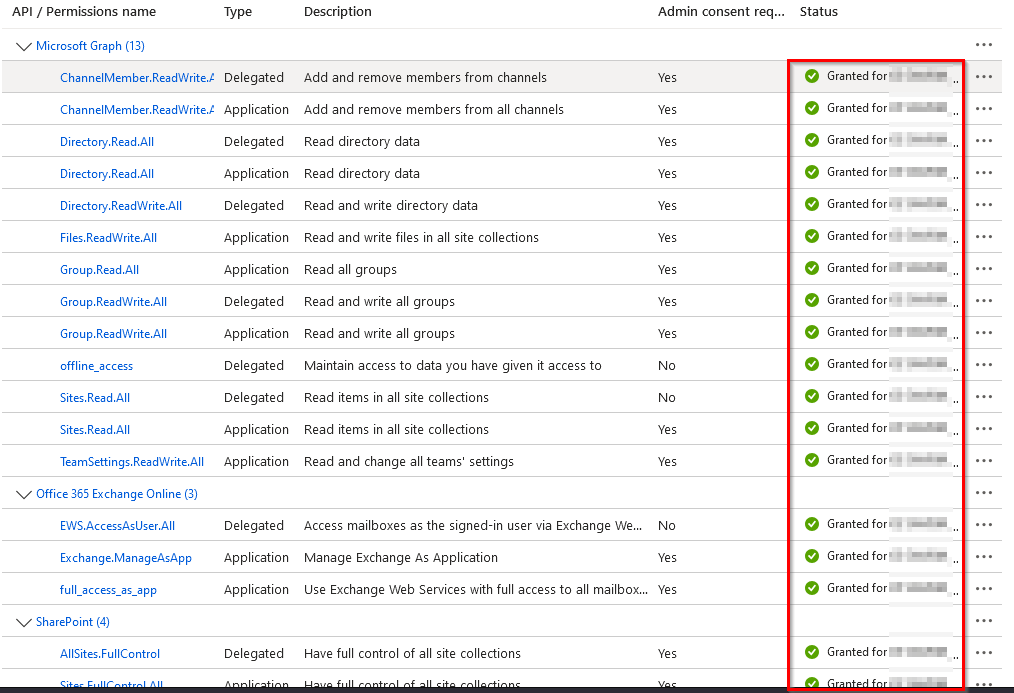The height and width of the screenshot is (693, 1014).
Task: Open more options for application ChannelMember.ReadWrite.All row
Action: coord(984,109)
